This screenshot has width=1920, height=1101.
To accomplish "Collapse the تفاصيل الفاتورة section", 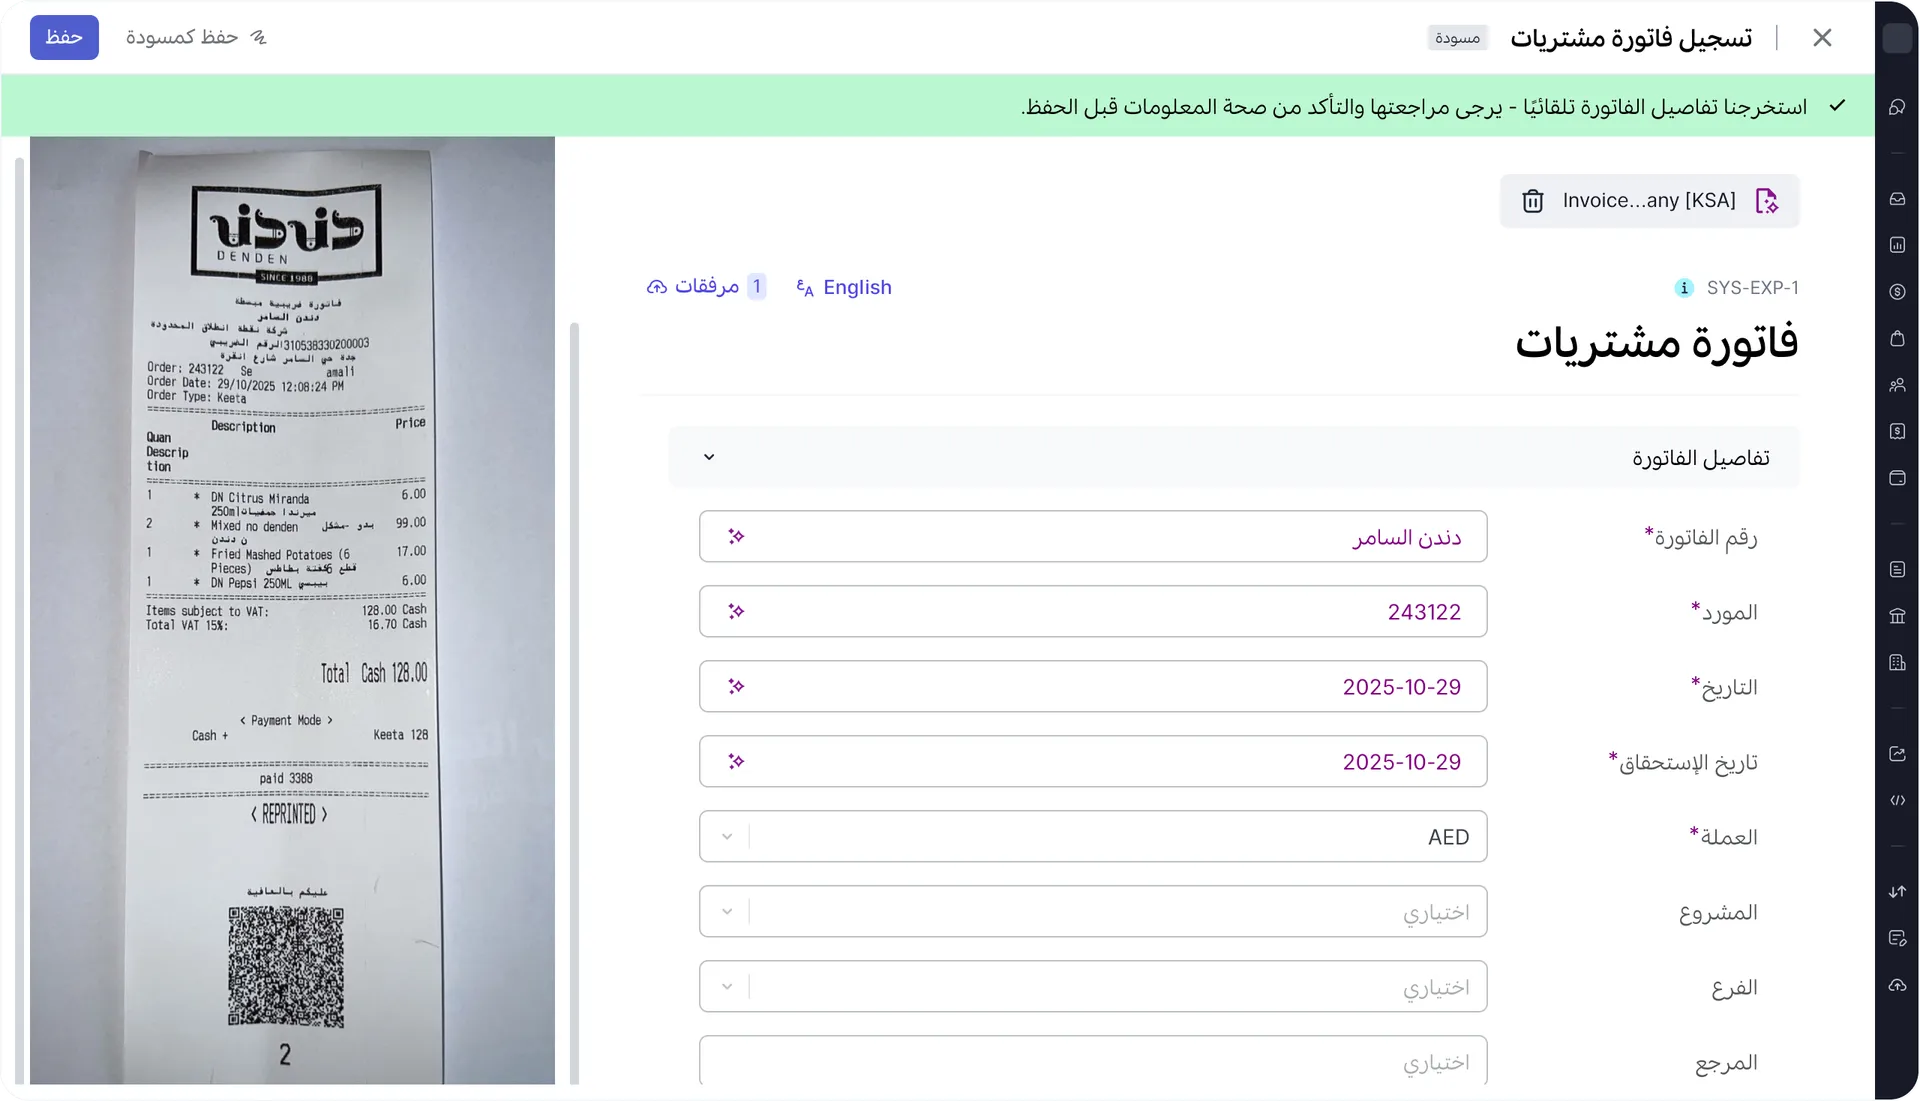I will point(709,456).
